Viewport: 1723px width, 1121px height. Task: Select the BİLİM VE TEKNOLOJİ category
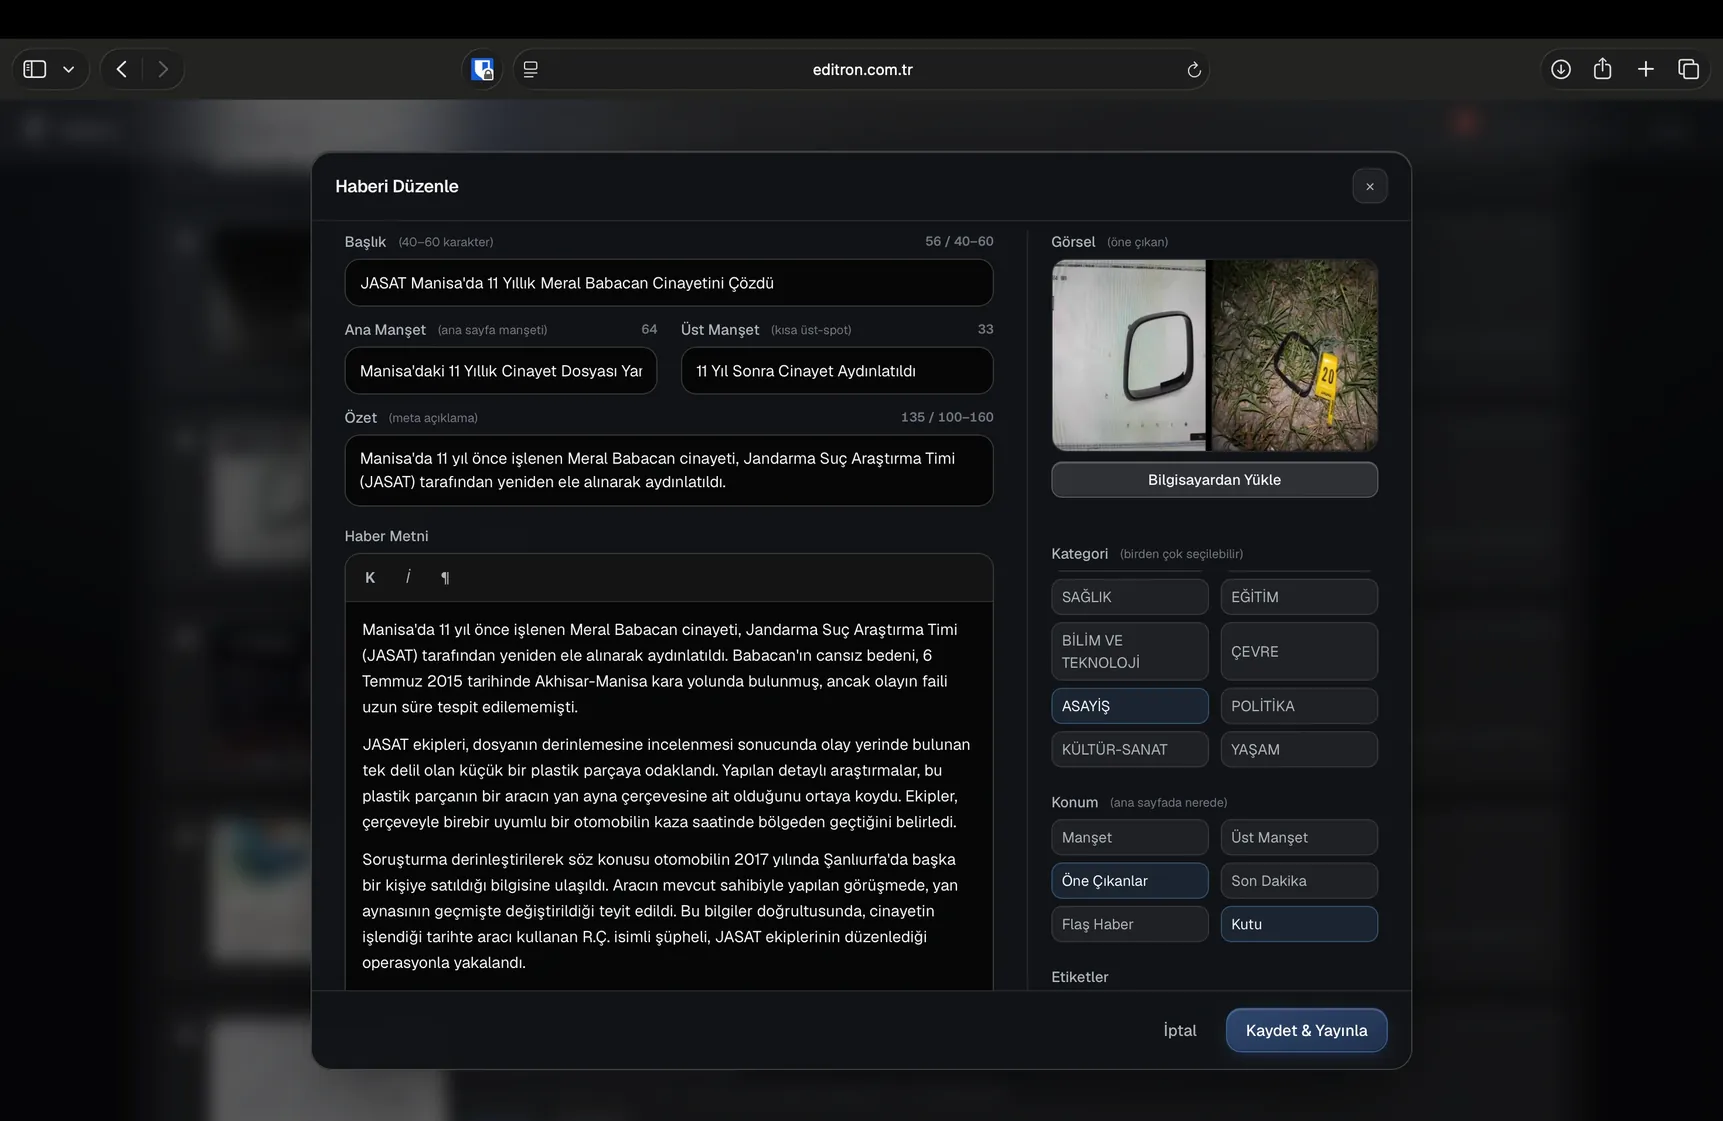[1130, 651]
